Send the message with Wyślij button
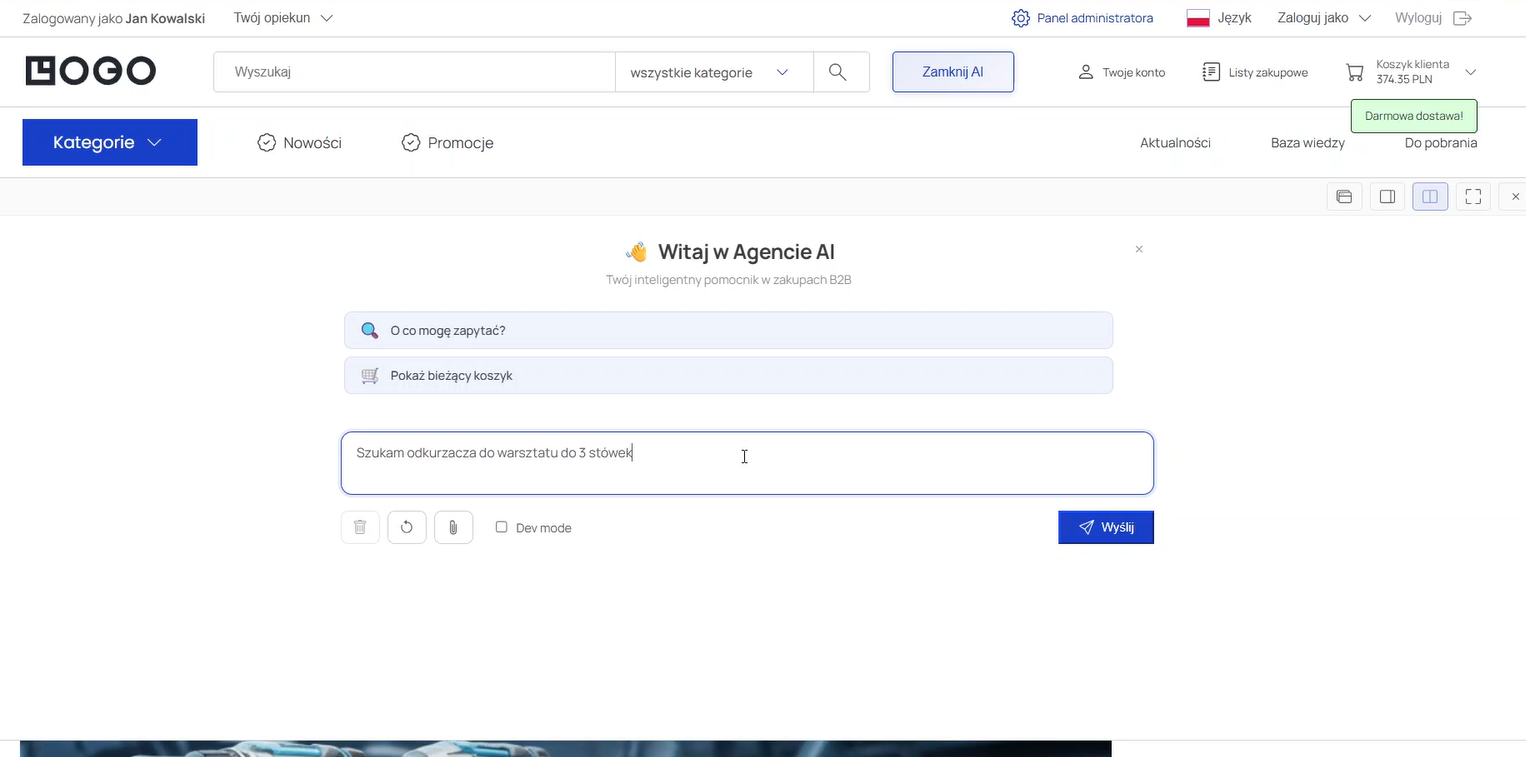Screen dimensions: 1526x757 click(1105, 527)
